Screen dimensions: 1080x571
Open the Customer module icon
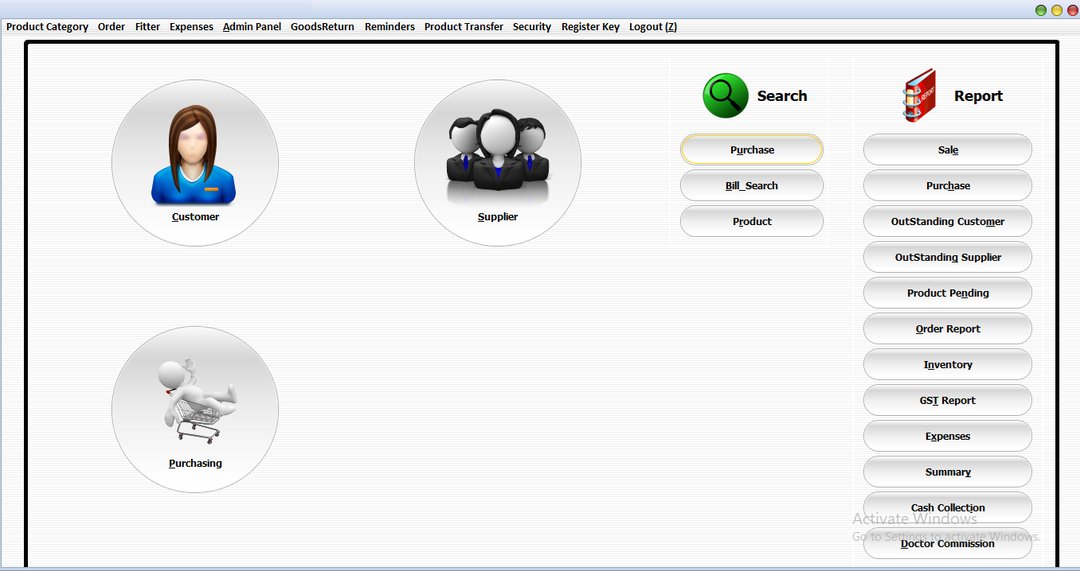pyautogui.click(x=194, y=162)
